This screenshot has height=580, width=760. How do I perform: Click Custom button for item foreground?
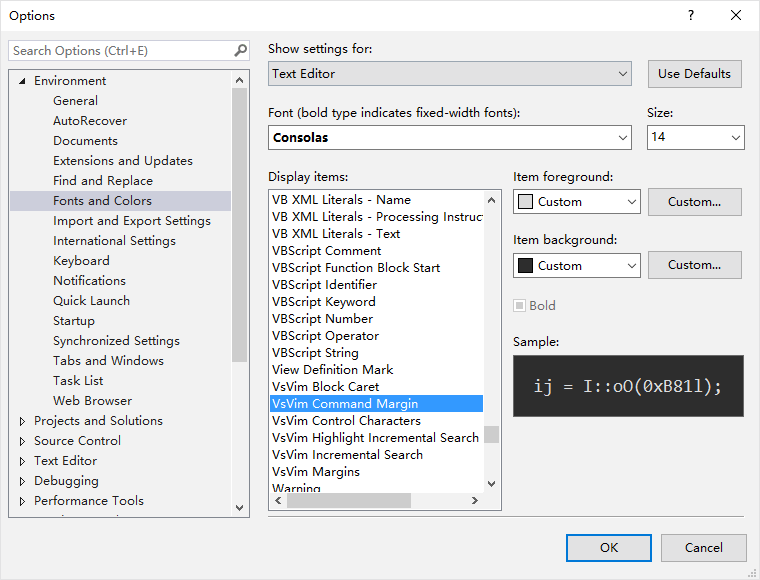pyautogui.click(x=694, y=202)
